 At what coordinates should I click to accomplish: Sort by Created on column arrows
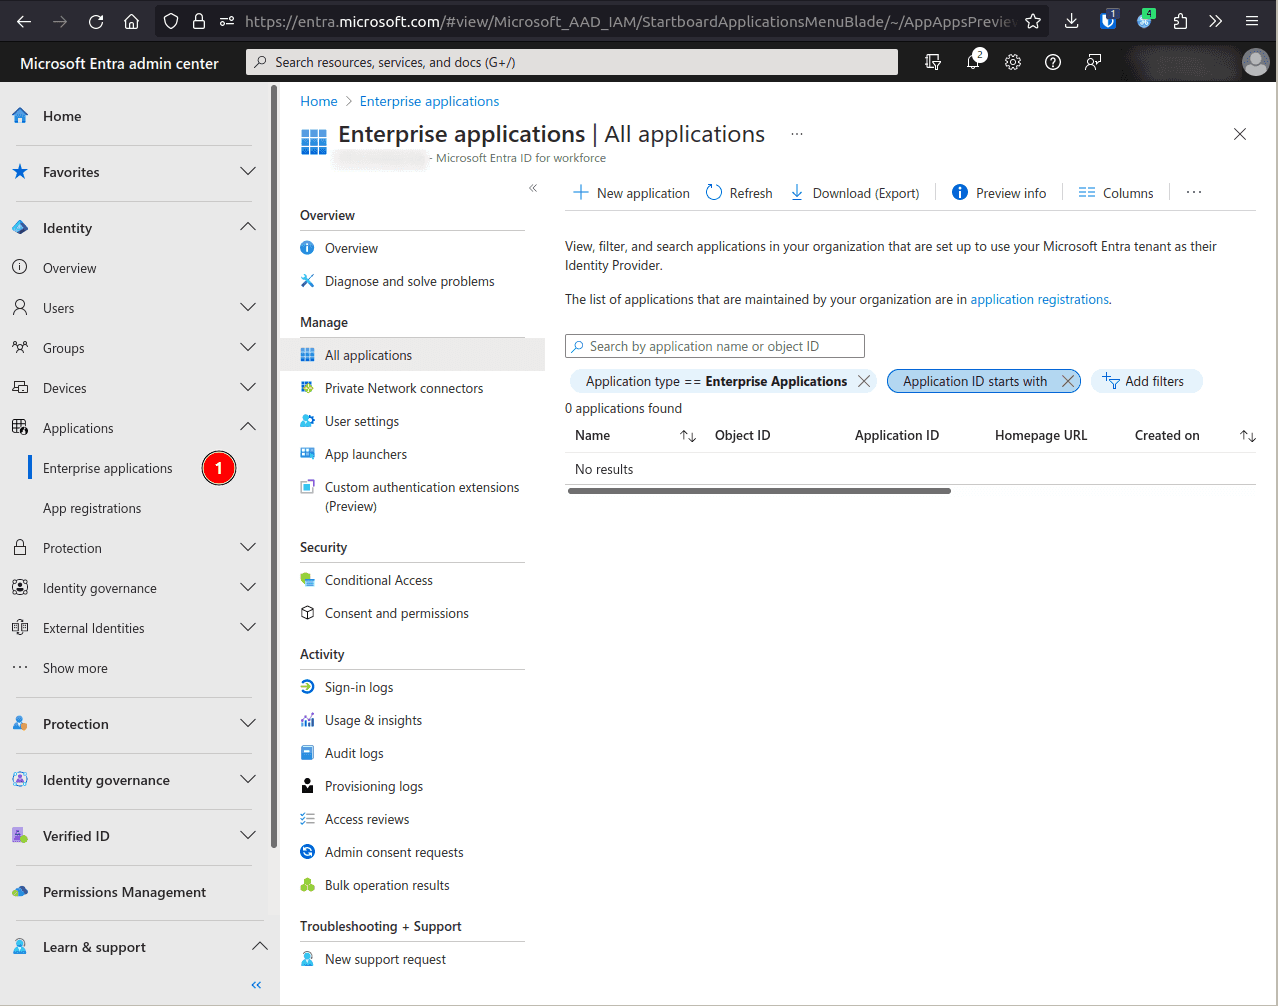1247,436
